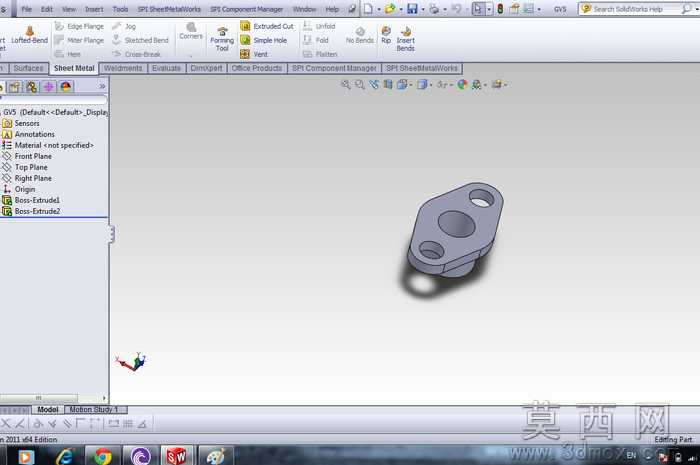This screenshot has width=700, height=465.
Task: Click the No Bends tool
Action: pyautogui.click(x=359, y=35)
